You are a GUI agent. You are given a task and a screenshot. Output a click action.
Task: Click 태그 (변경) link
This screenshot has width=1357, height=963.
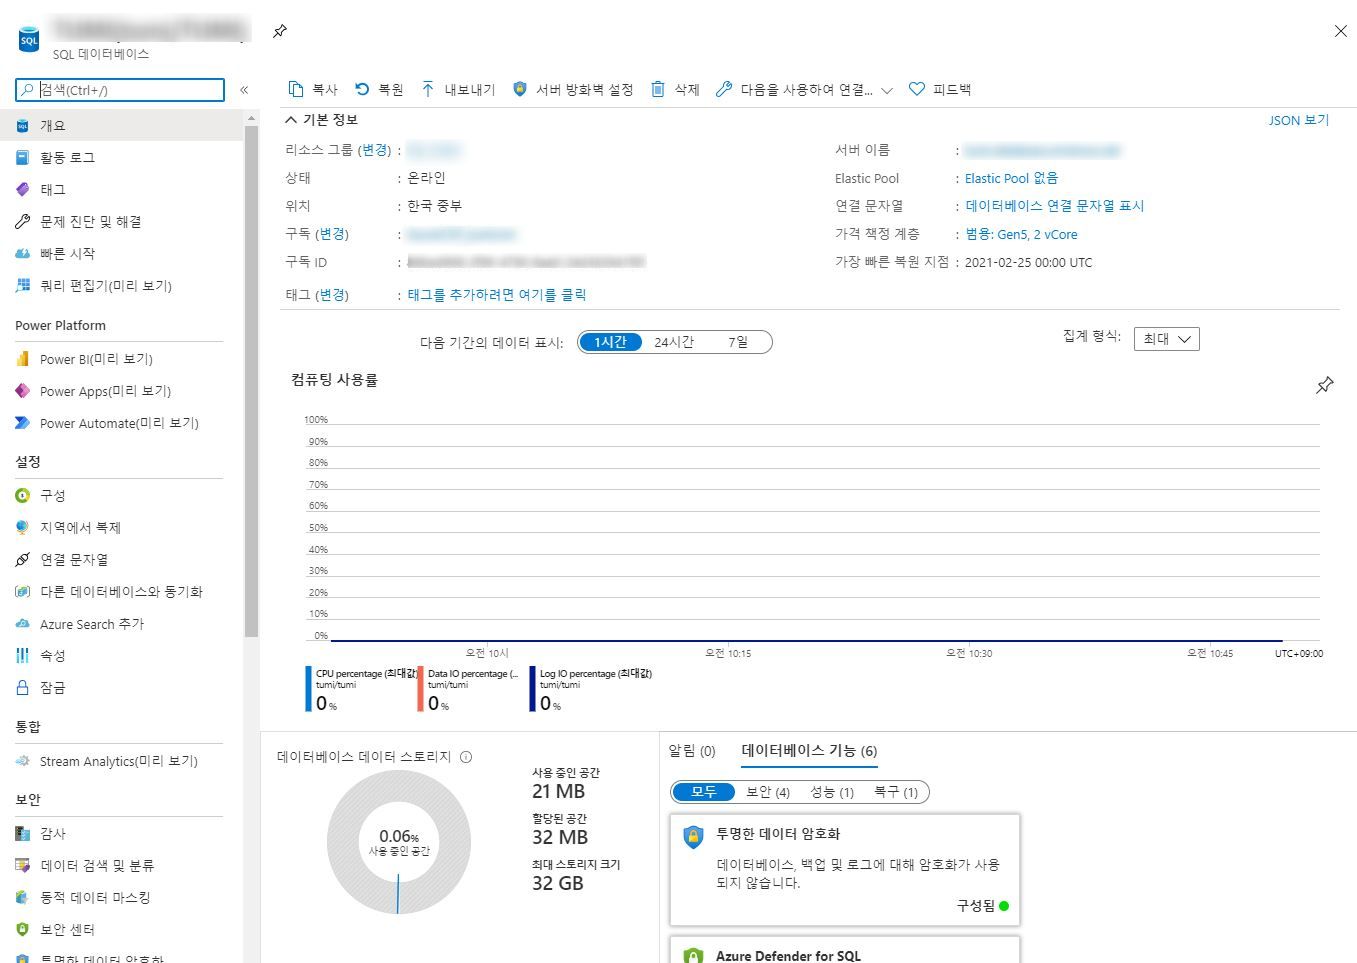333,295
